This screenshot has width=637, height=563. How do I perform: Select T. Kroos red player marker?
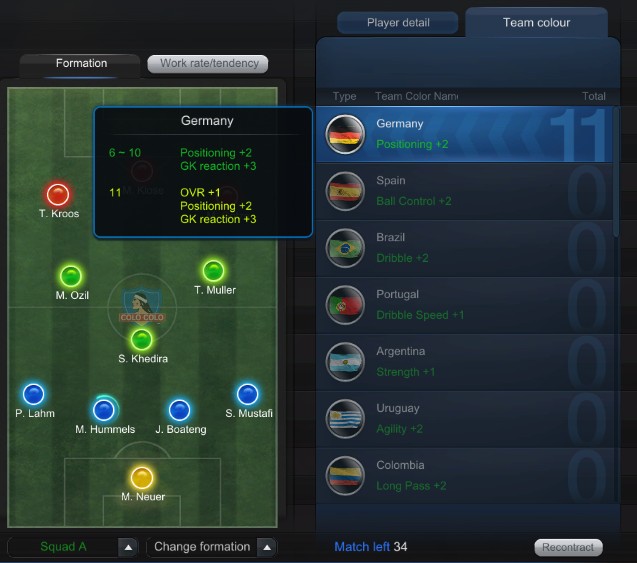58,194
